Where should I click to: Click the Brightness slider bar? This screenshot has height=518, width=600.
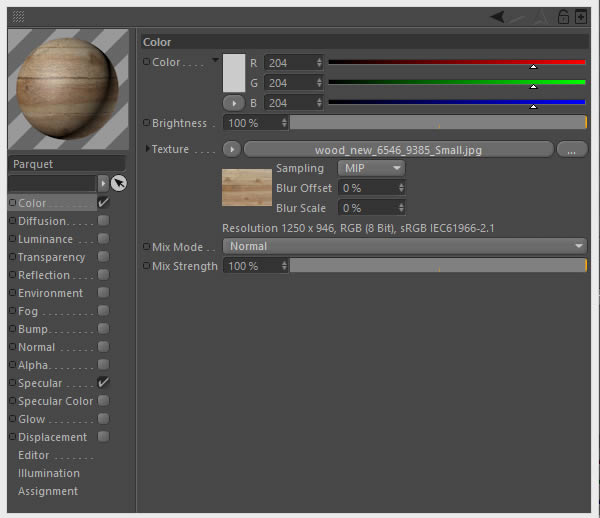(x=438, y=123)
